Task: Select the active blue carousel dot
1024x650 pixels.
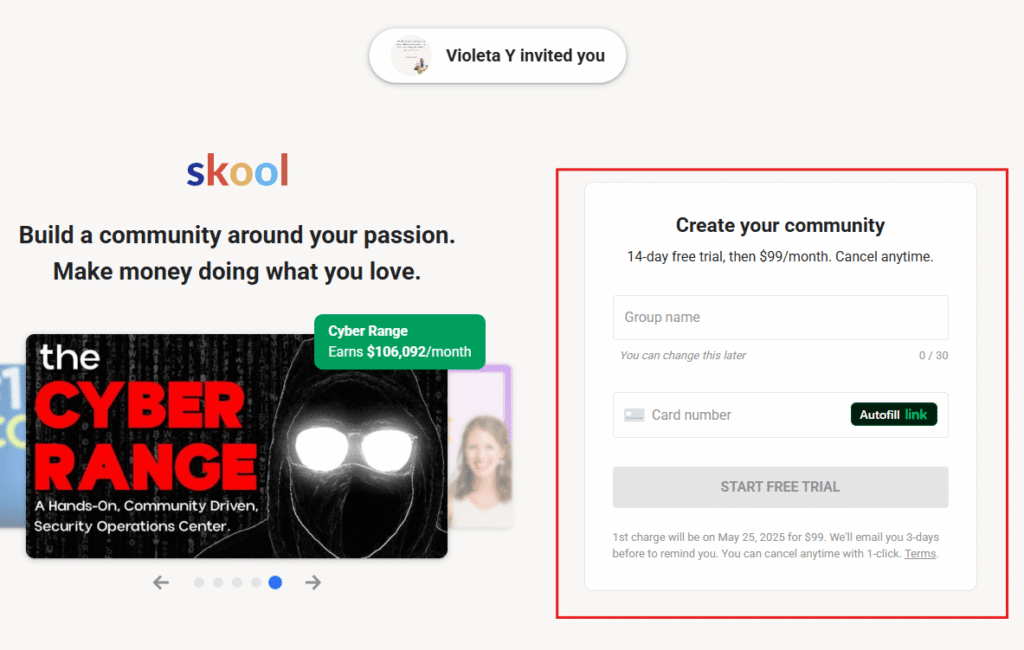Action: (x=276, y=582)
